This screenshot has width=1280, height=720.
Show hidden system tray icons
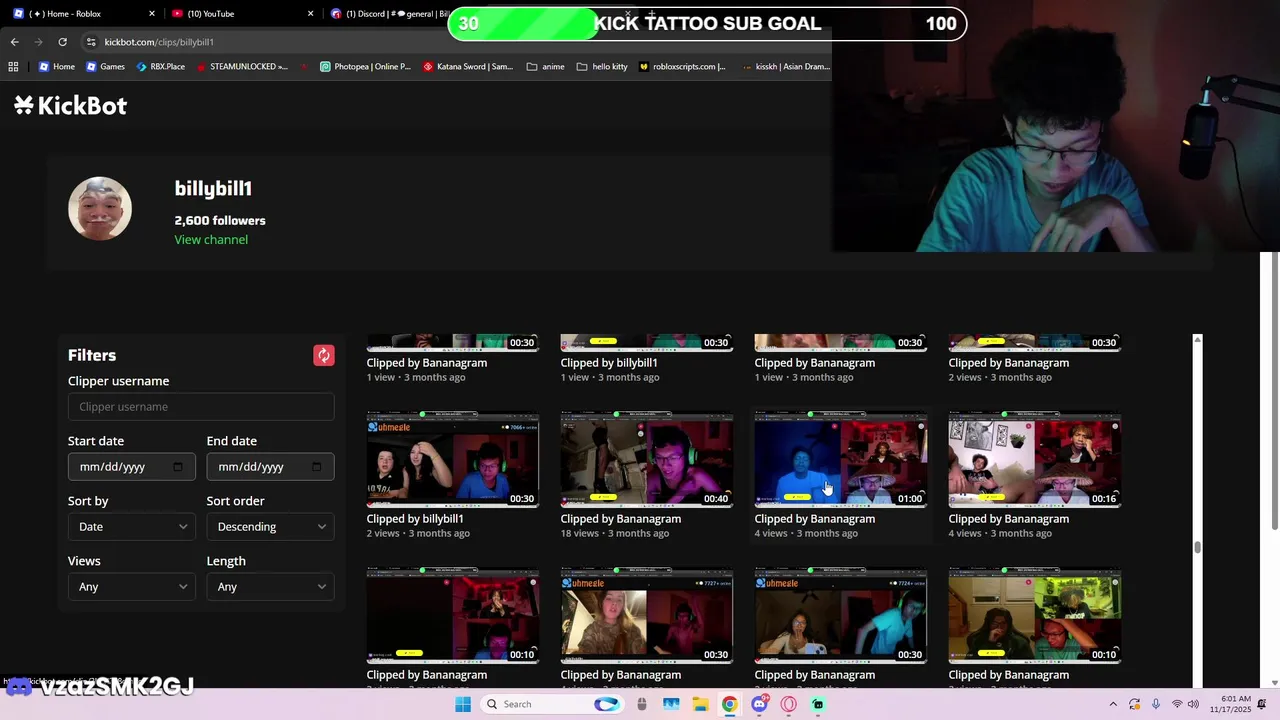[x=1113, y=704]
